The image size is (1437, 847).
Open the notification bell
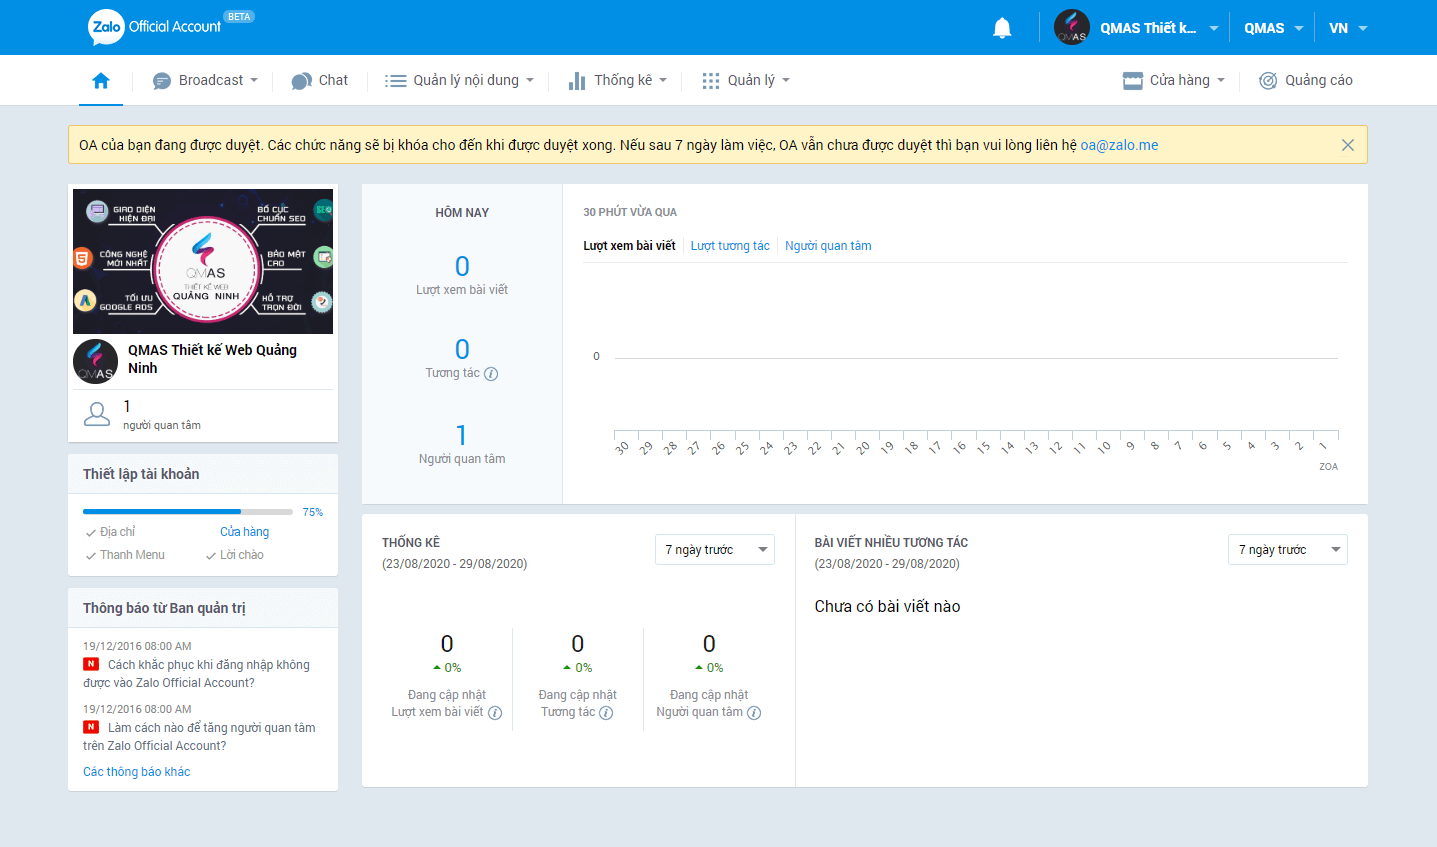[1002, 28]
